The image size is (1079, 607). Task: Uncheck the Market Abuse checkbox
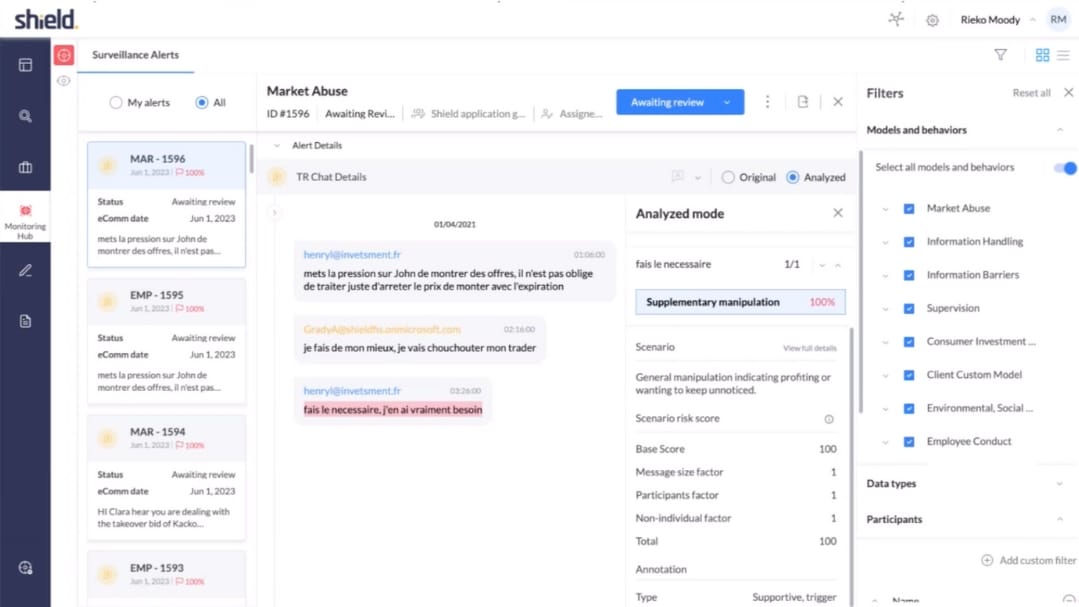tap(909, 209)
